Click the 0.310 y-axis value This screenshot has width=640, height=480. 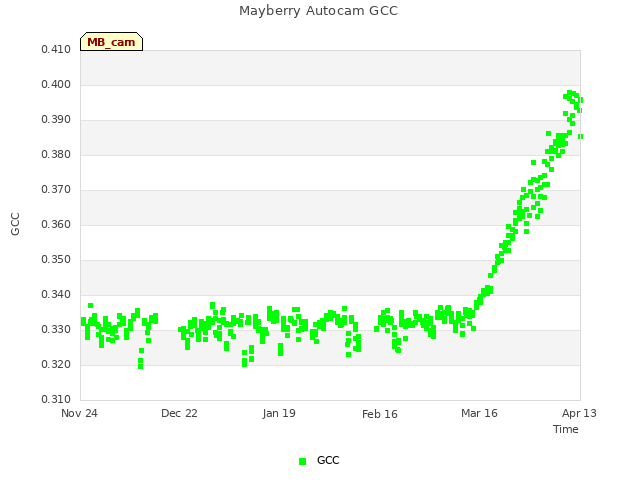pos(56,399)
